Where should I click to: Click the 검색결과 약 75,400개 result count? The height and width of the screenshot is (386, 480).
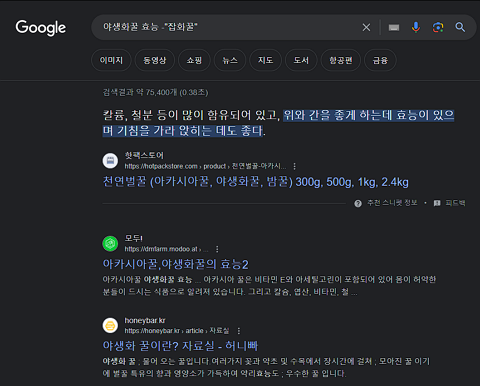click(x=155, y=92)
